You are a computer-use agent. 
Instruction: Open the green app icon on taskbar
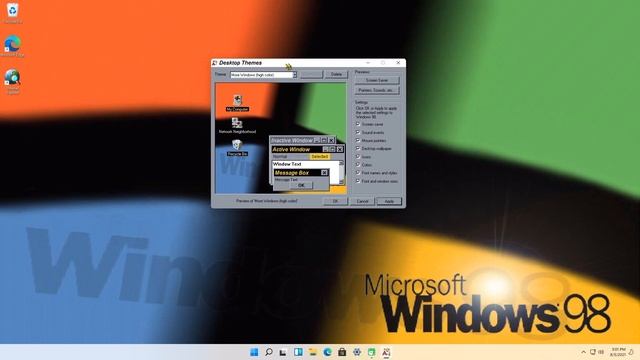pos(371,352)
